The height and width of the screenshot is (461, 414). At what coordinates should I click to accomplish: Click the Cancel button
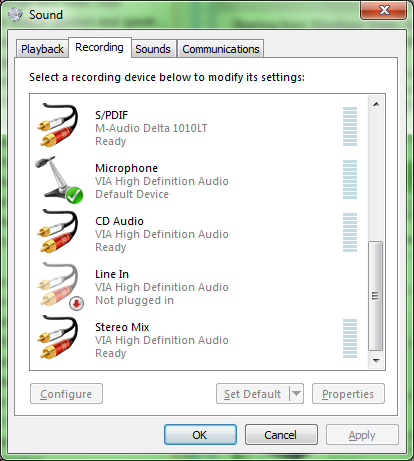tap(281, 435)
